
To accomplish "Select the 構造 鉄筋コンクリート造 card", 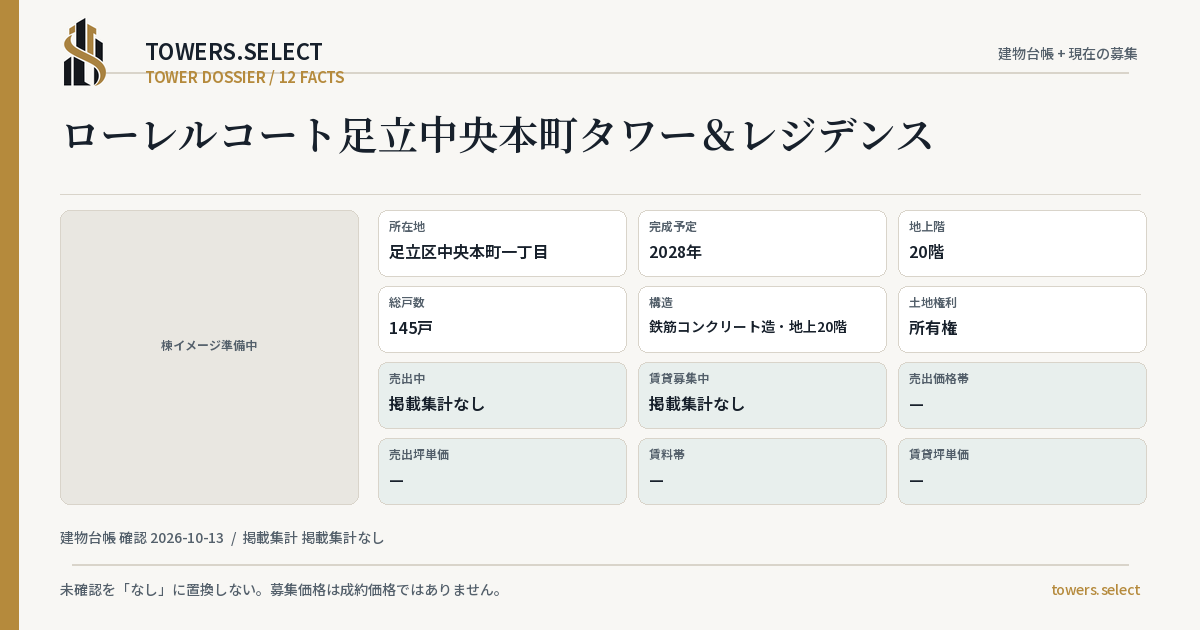I will 762,319.
